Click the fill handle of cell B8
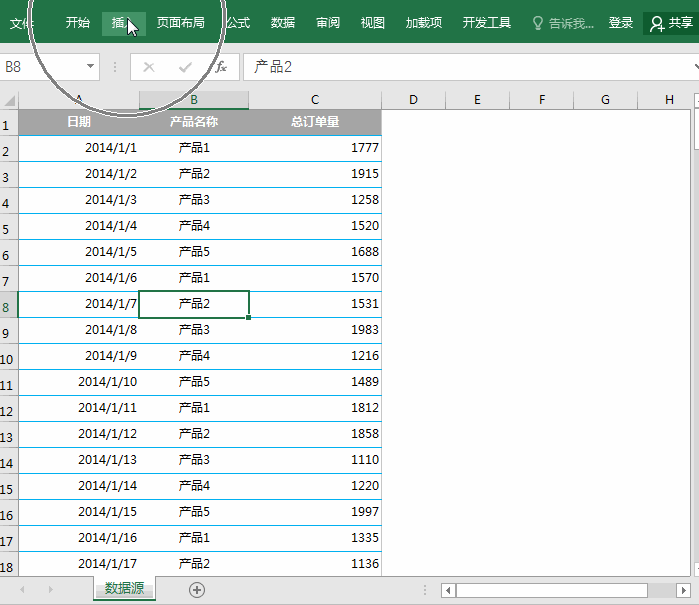This screenshot has width=699, height=605. pos(248,317)
